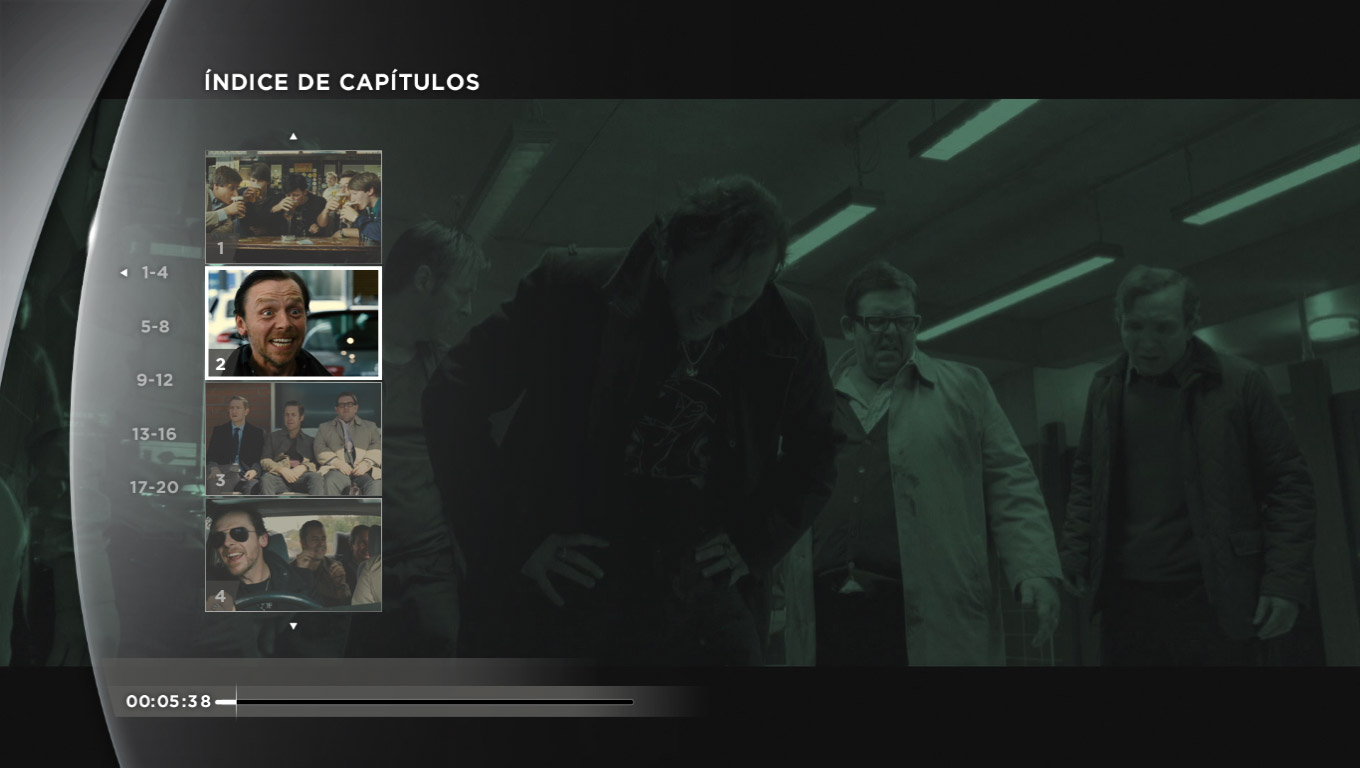Click the up arrow above chapter thumbnails
The image size is (1360, 768).
[293, 136]
